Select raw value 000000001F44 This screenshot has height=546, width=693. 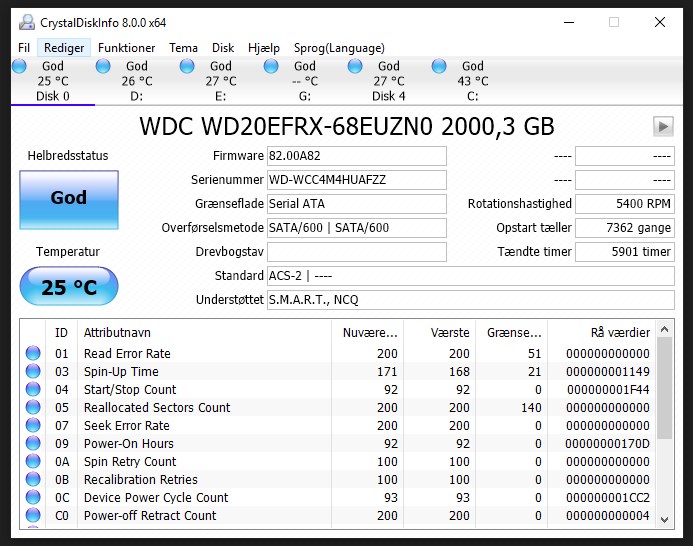[x=608, y=389]
